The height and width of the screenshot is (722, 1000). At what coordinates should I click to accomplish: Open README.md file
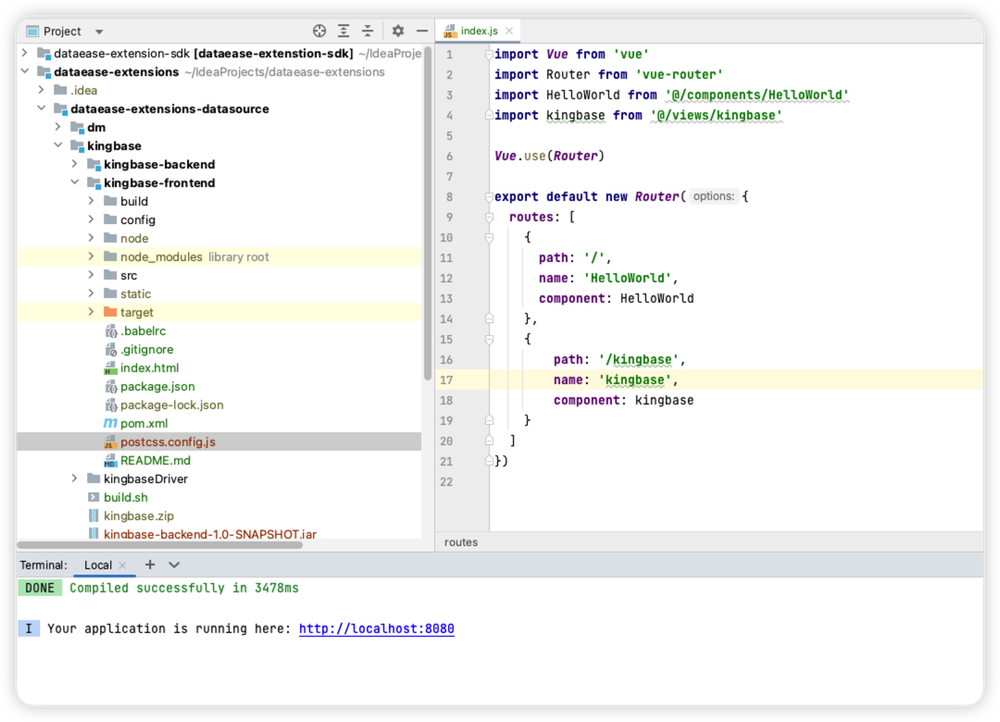tap(155, 460)
